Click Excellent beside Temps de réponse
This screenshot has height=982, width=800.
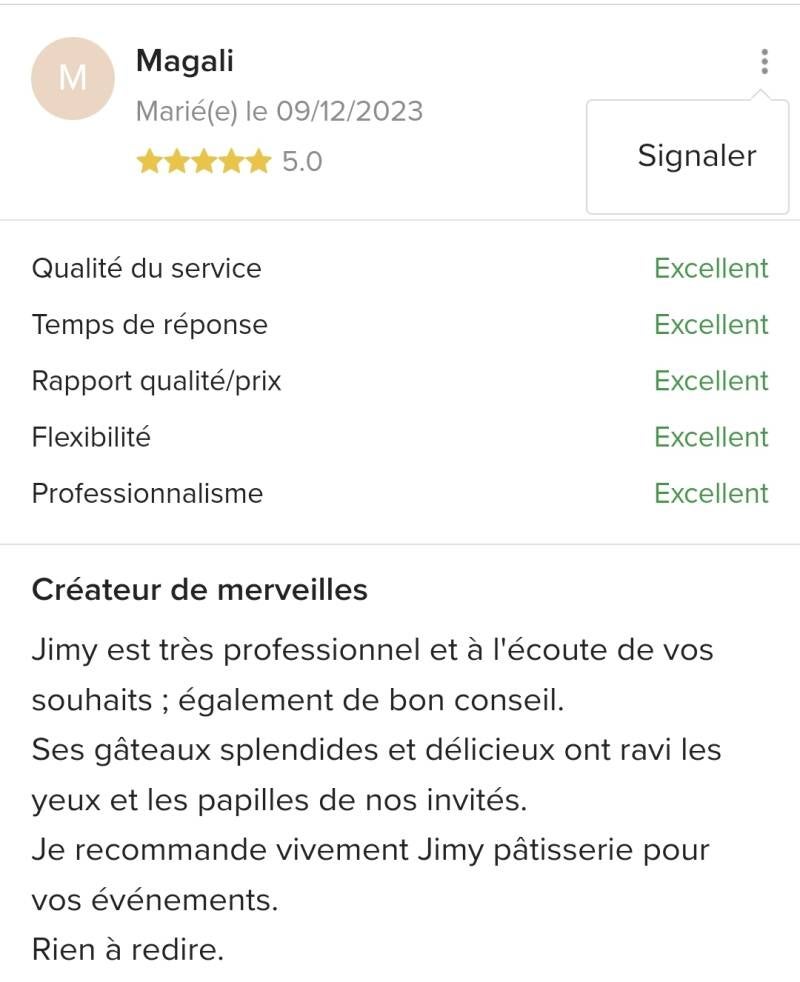pos(711,324)
